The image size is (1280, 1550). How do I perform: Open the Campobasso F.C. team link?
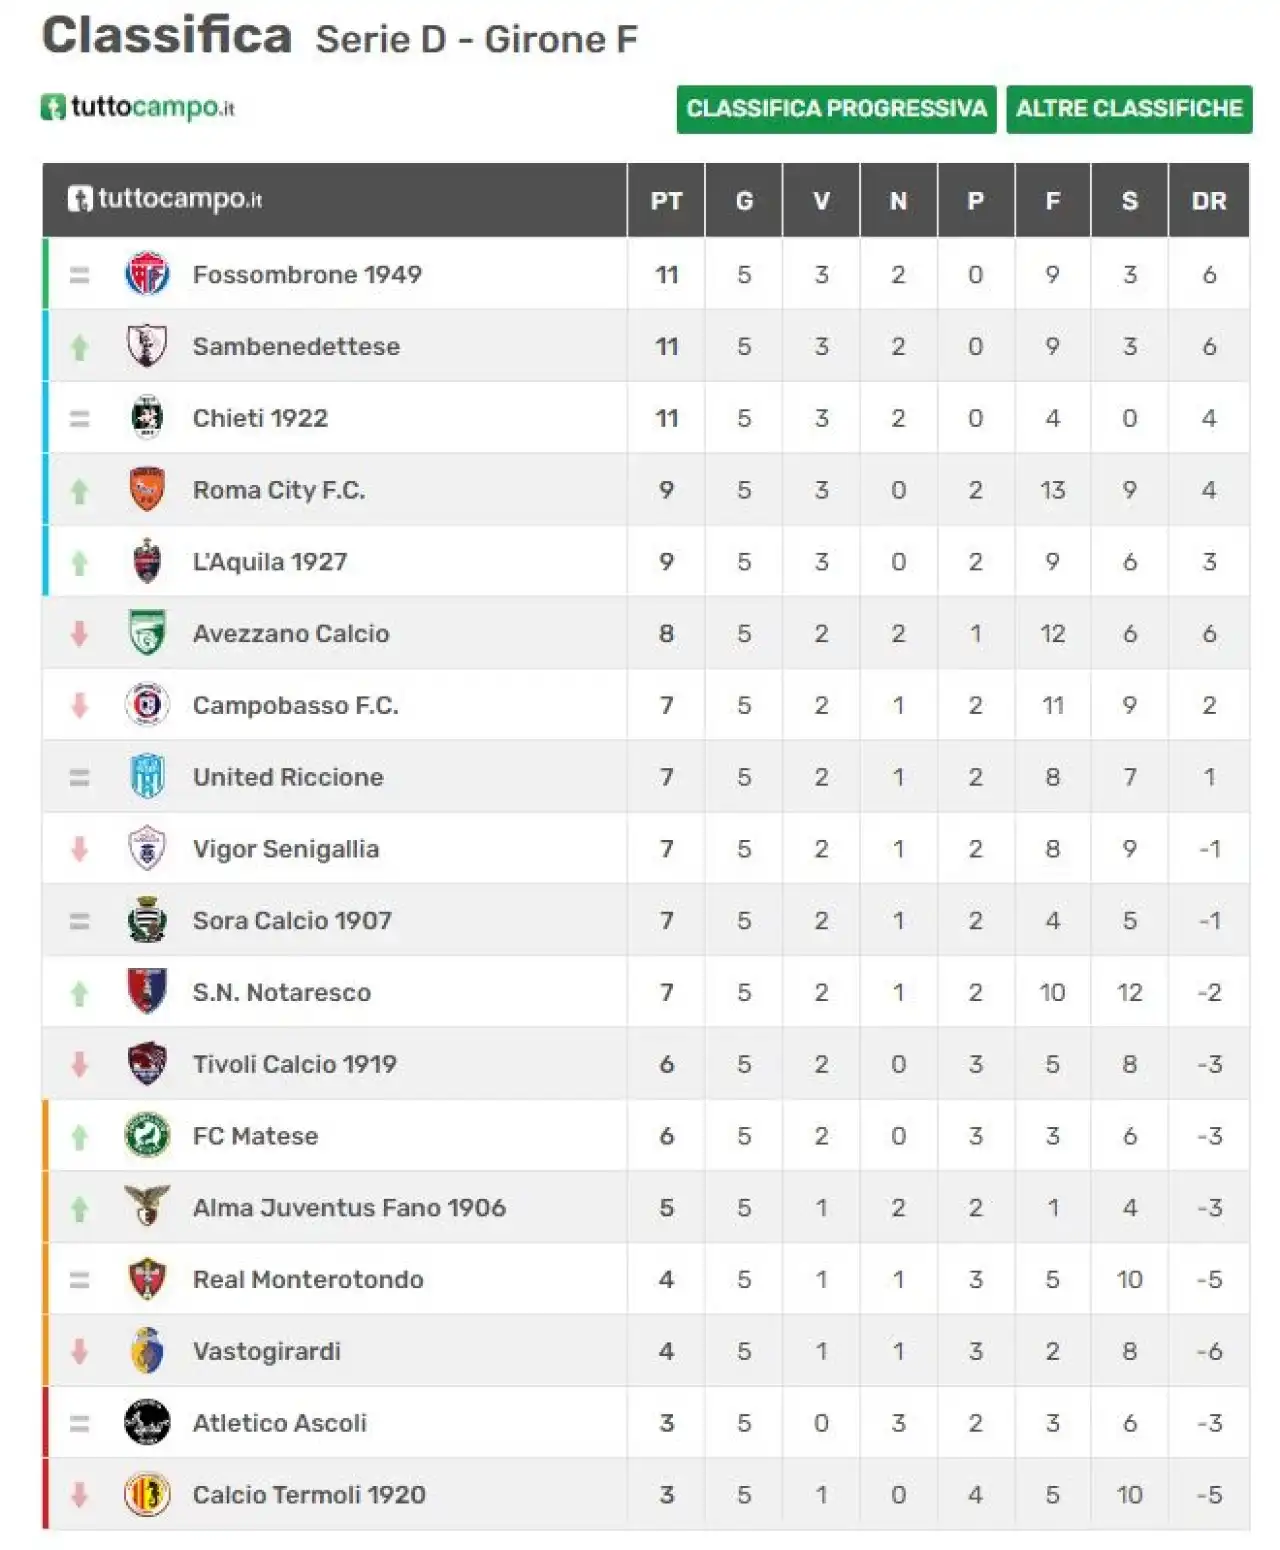pyautogui.click(x=296, y=706)
